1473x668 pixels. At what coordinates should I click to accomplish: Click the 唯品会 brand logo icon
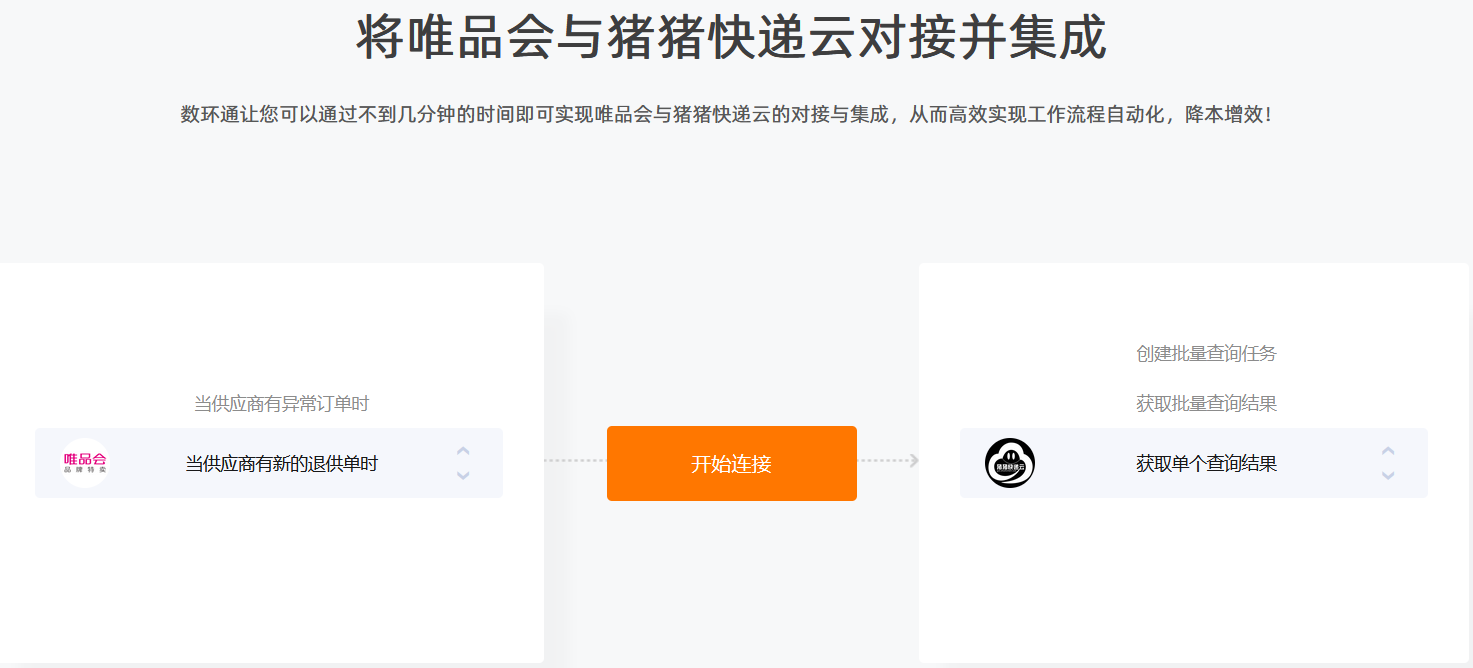point(85,463)
